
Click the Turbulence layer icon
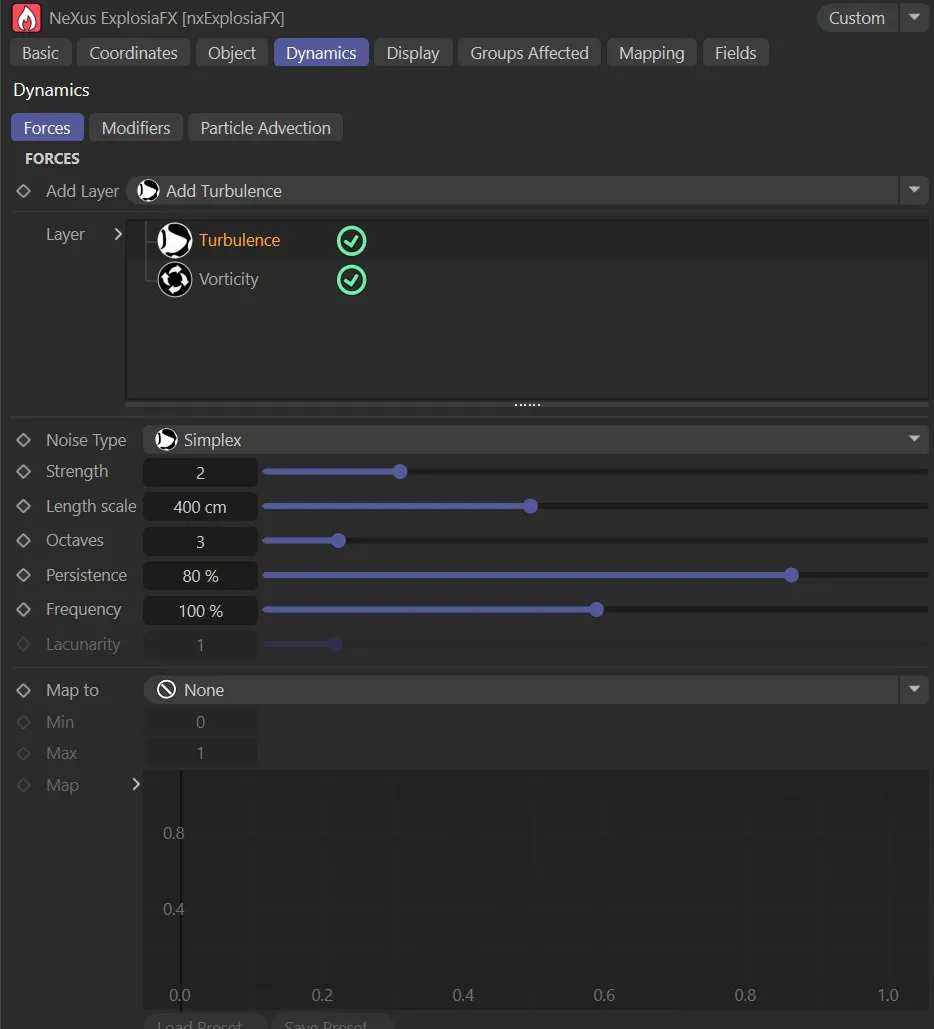point(175,240)
